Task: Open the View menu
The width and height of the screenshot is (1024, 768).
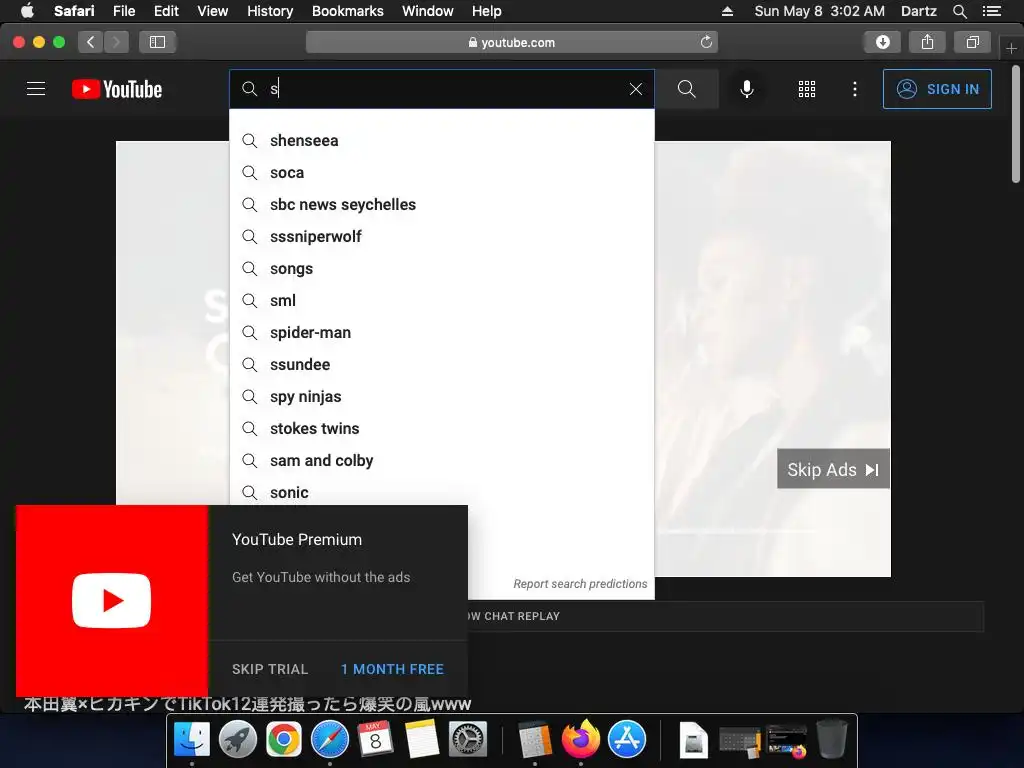Action: point(212,11)
